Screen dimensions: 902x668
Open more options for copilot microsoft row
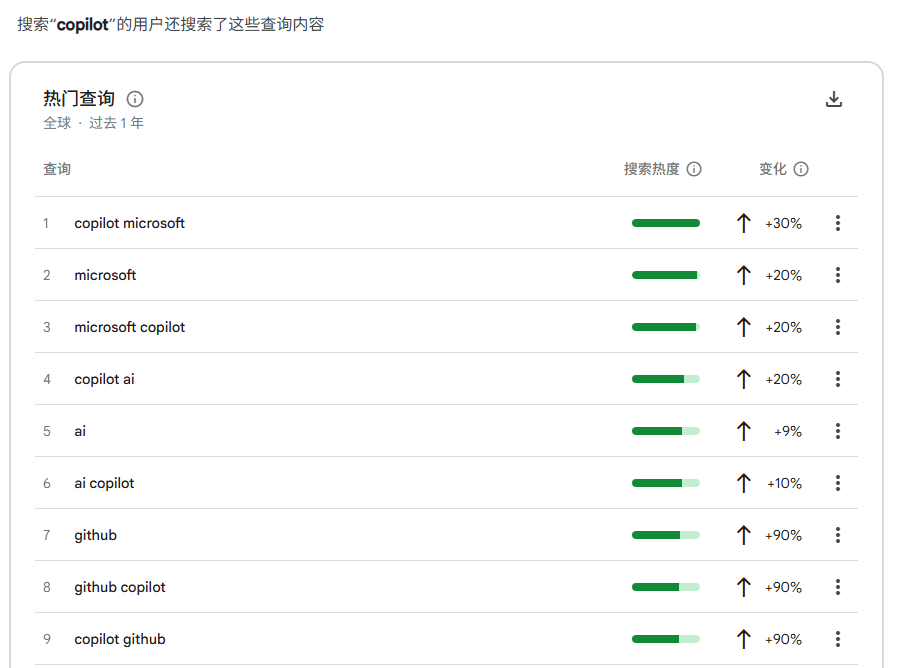[x=838, y=223]
